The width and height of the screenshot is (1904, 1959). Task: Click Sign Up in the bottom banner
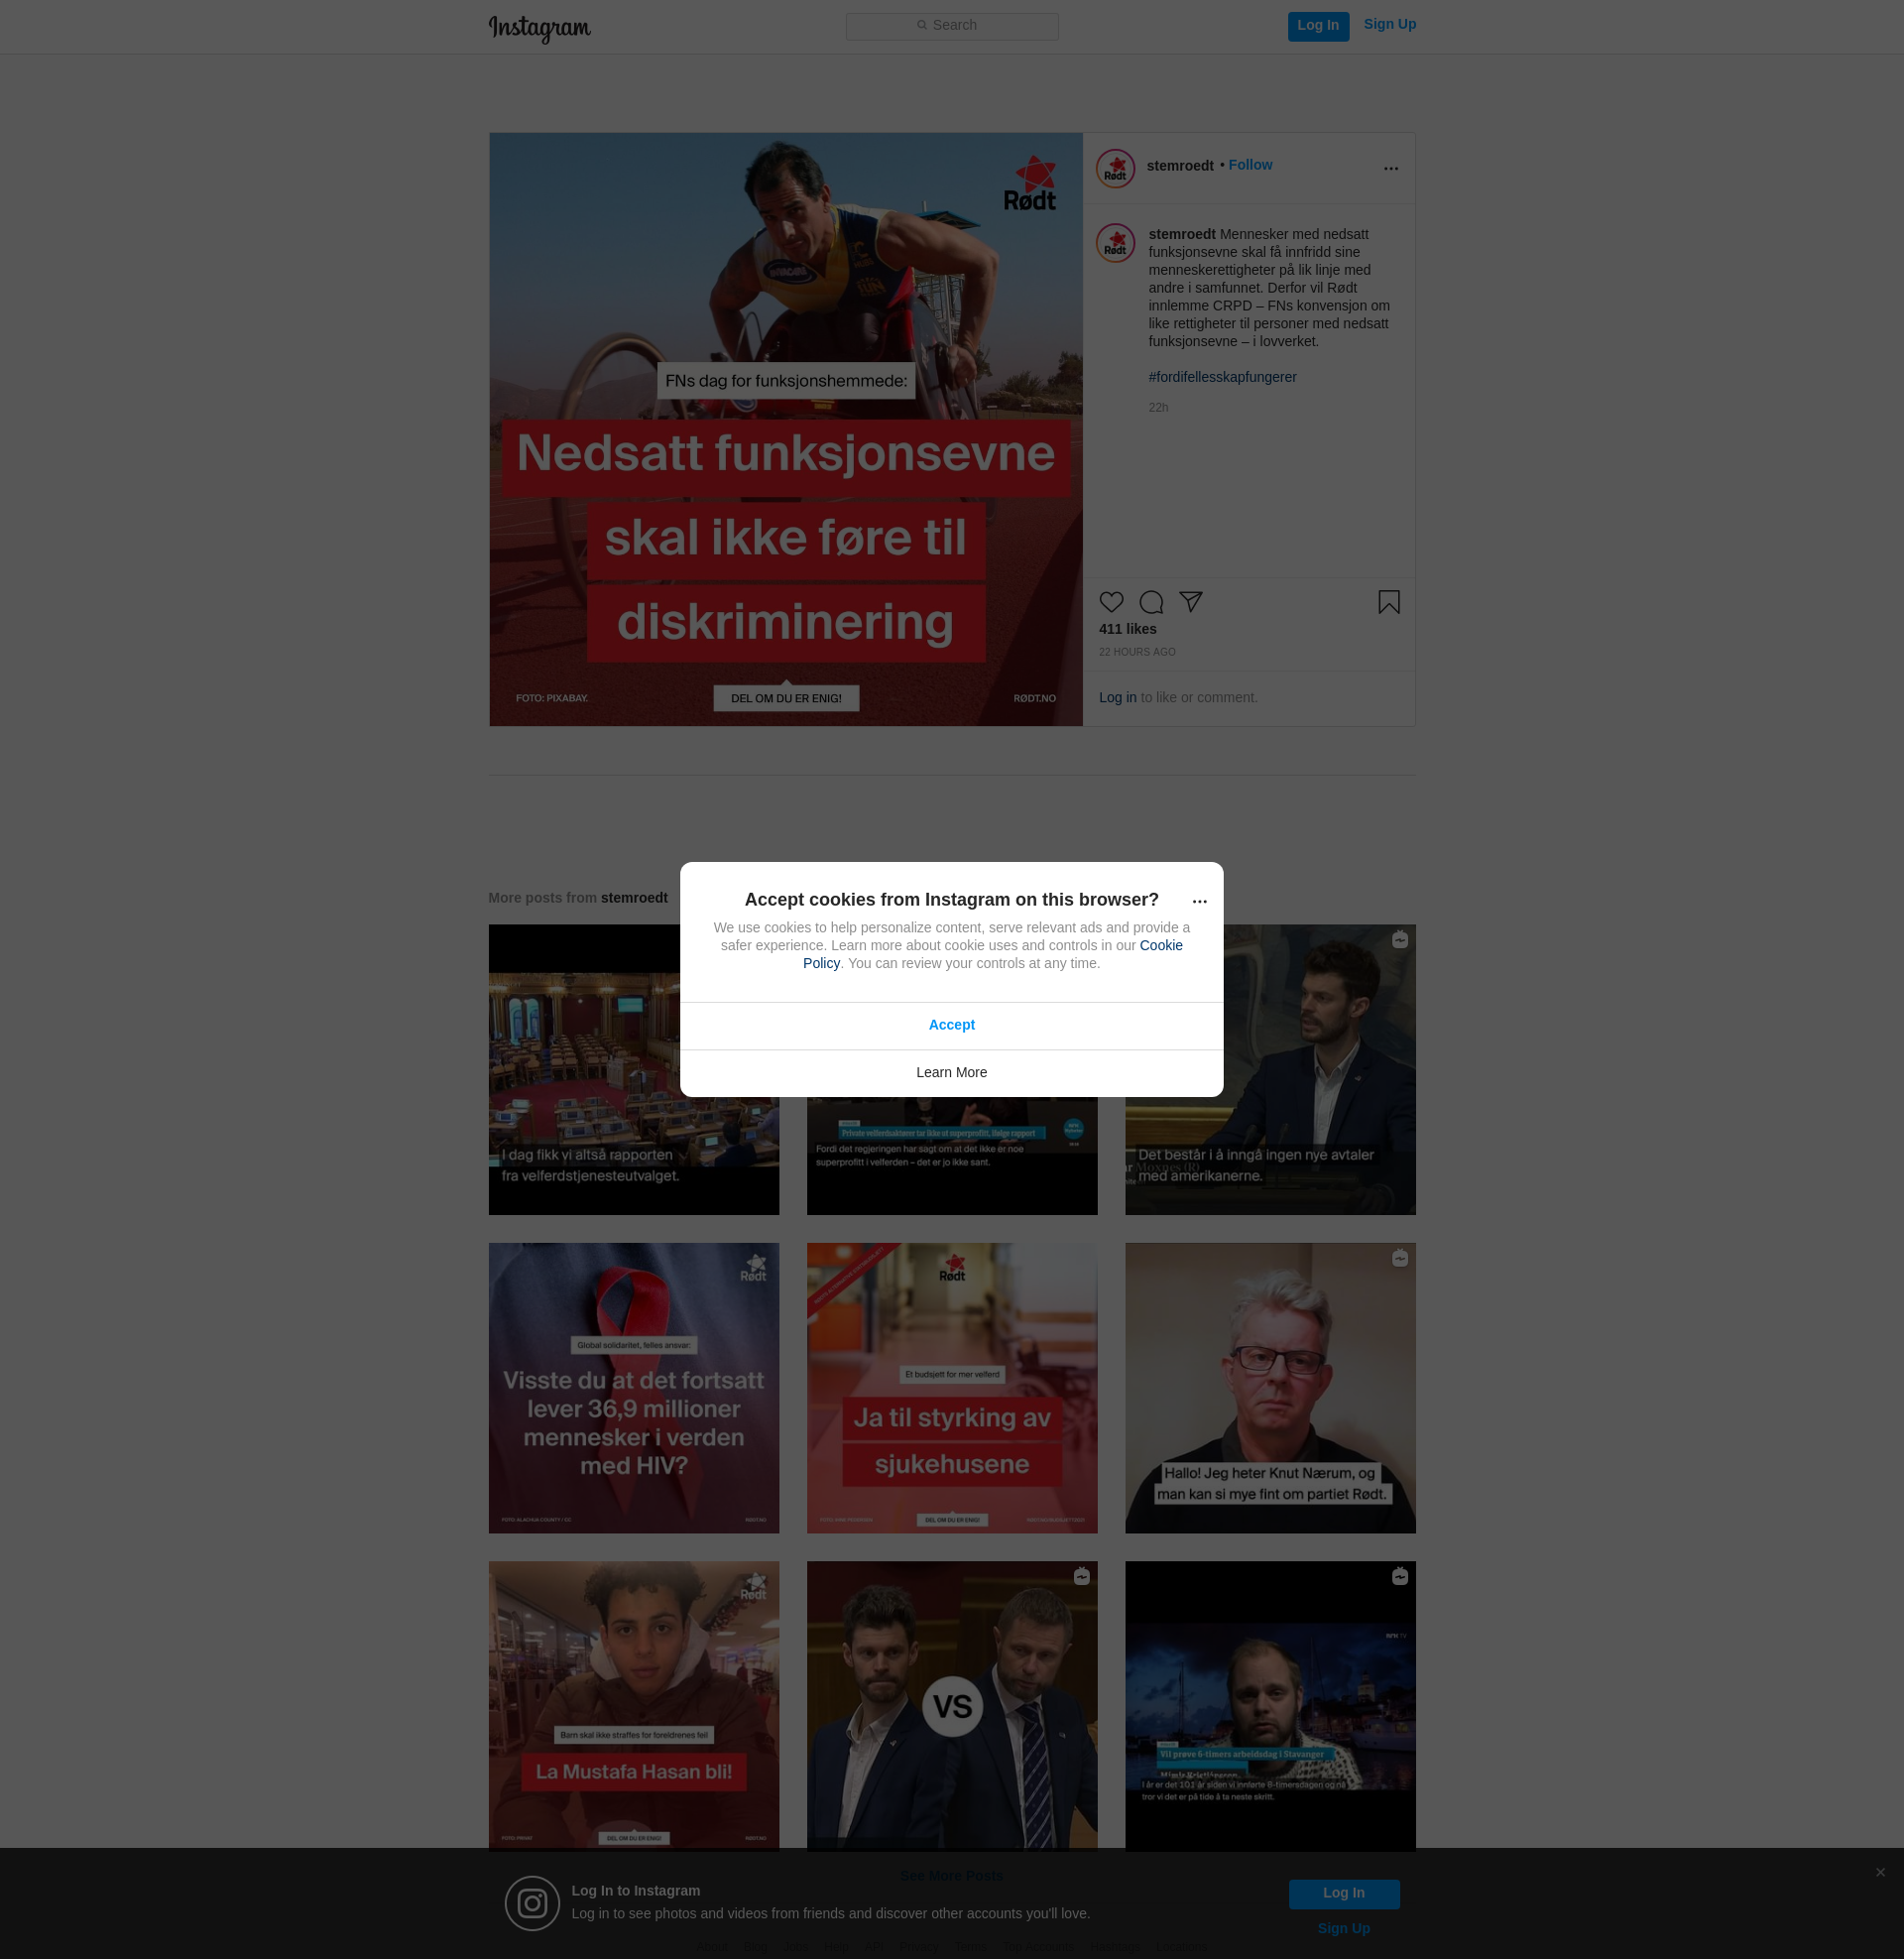pos(1344,1929)
